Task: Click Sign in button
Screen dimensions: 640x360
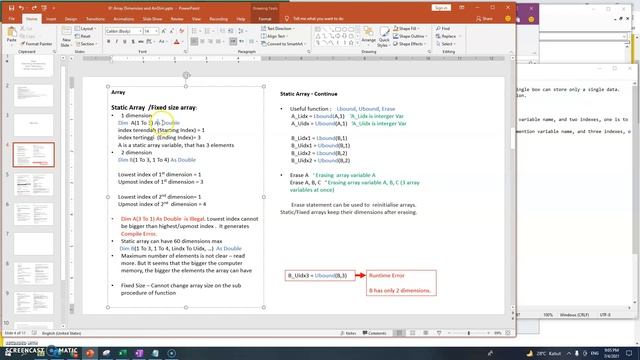Action: pos(441,8)
